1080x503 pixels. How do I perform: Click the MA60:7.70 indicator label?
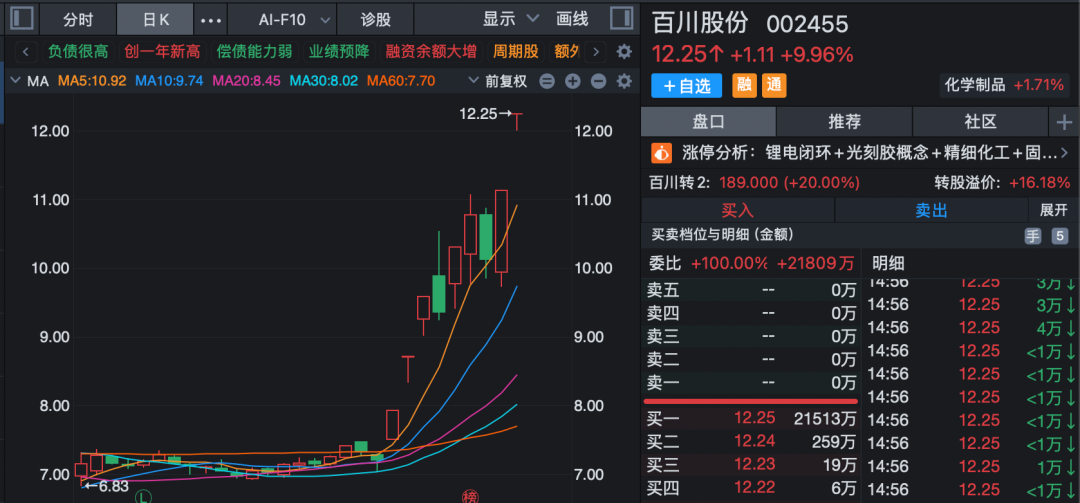click(x=401, y=81)
